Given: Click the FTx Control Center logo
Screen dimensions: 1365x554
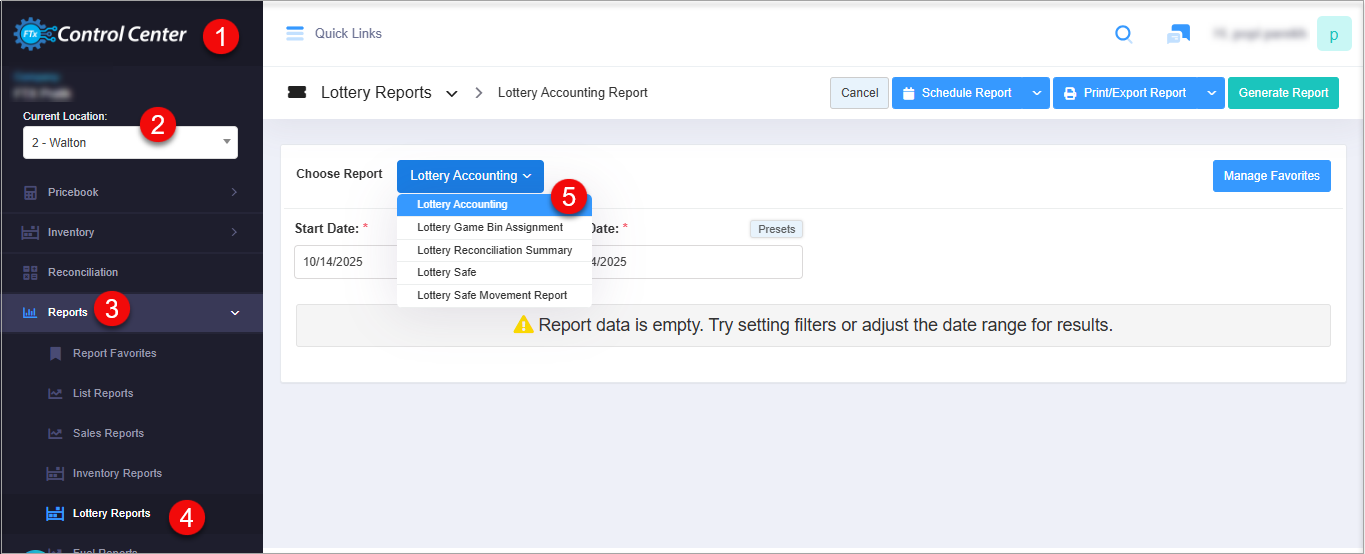Looking at the screenshot, I should [x=100, y=35].
